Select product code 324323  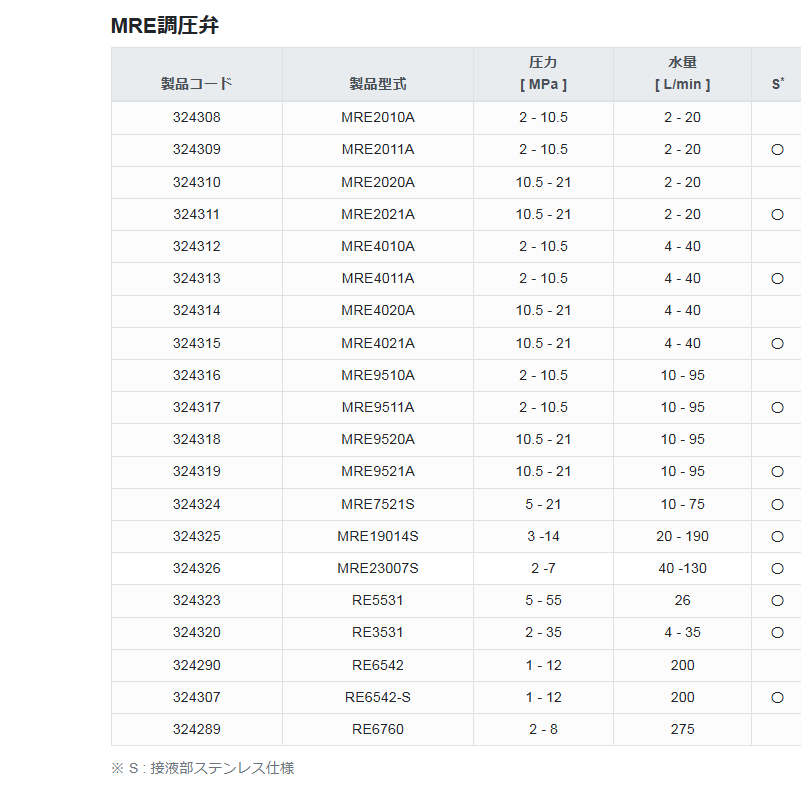click(x=196, y=600)
